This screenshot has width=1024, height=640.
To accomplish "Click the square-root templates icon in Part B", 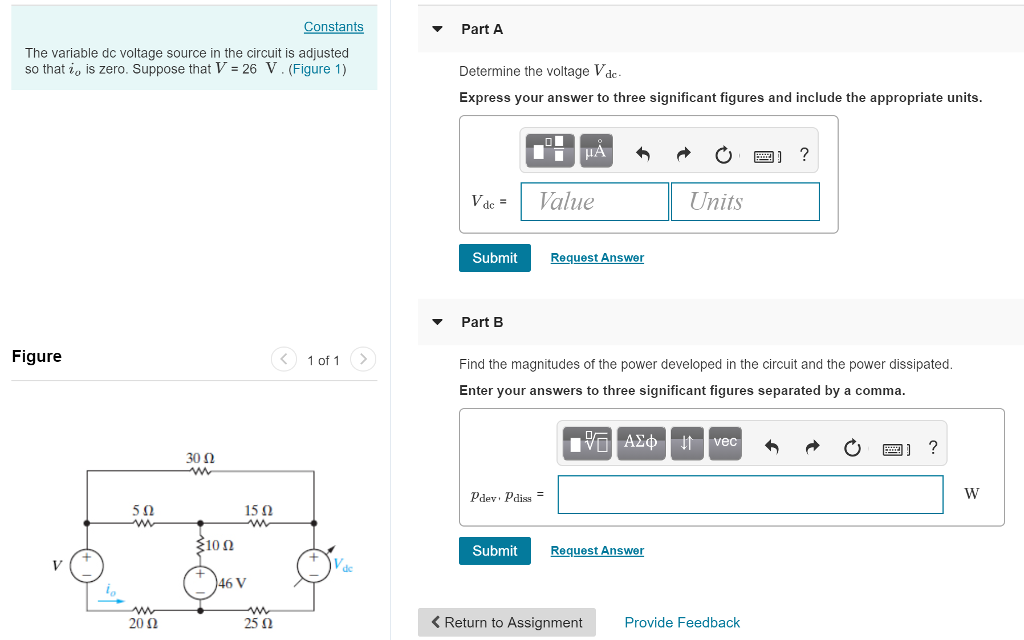I will 589,443.
